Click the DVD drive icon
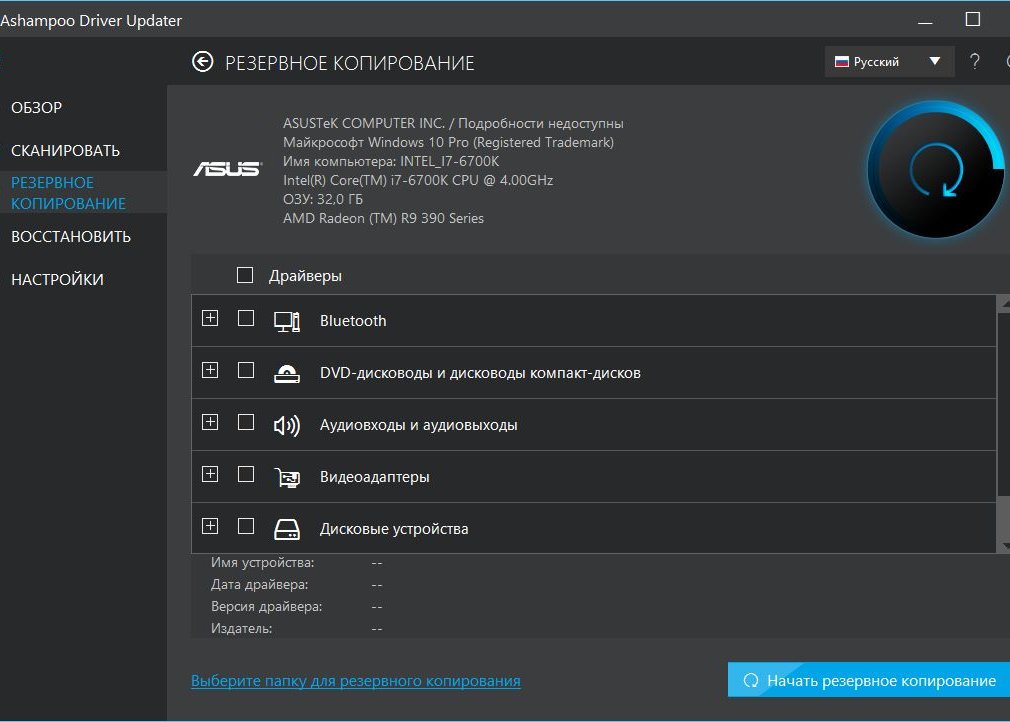The image size is (1010, 722). 287,373
